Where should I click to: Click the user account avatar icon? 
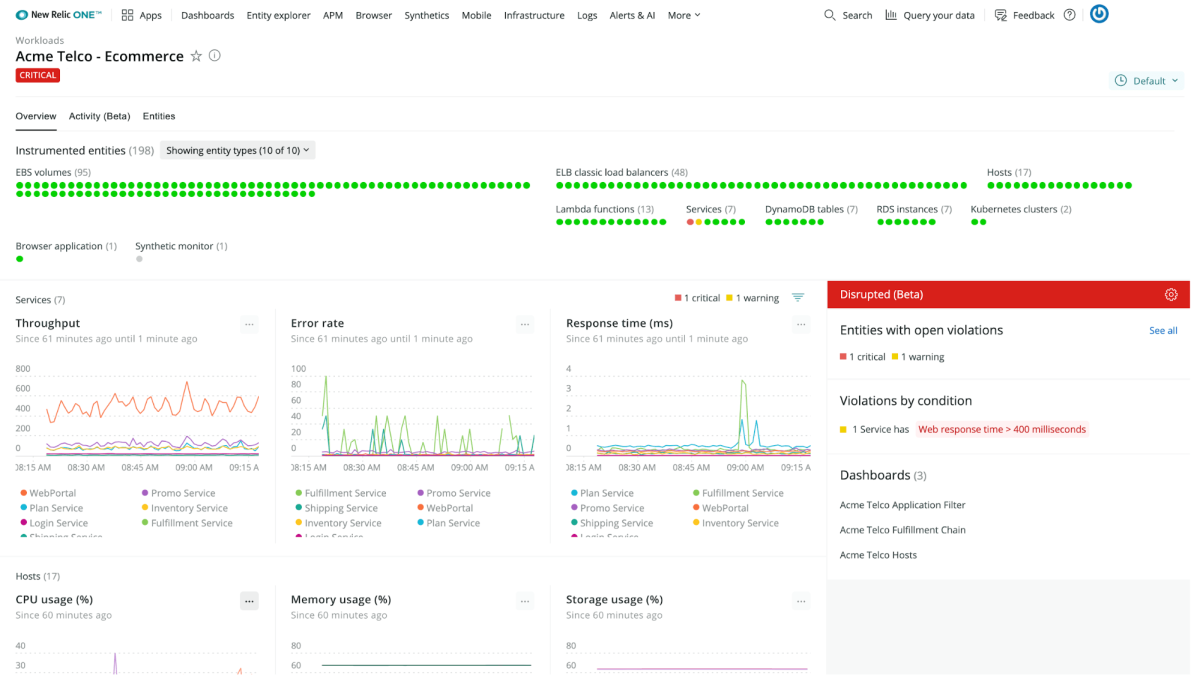click(x=1099, y=14)
